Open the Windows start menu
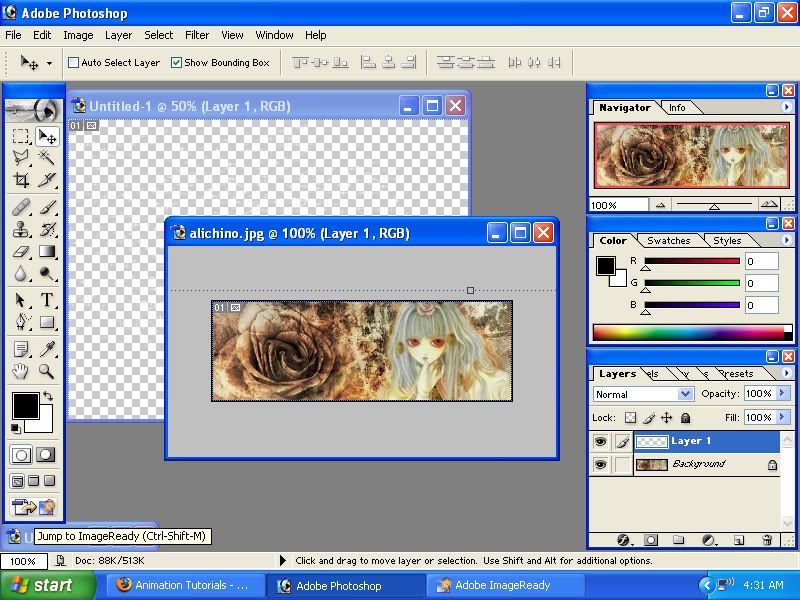Screen dimensions: 800x600 (48, 585)
